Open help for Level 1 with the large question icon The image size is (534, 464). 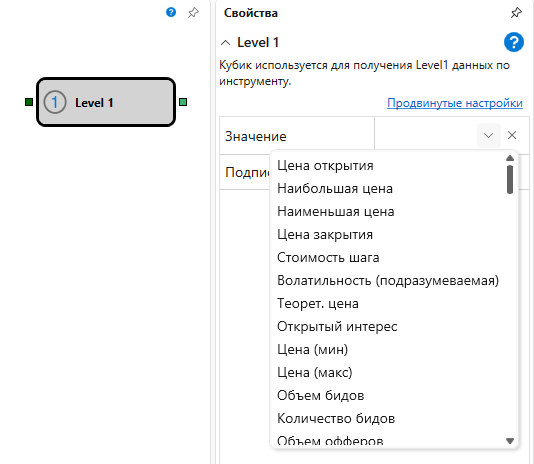pyautogui.click(x=514, y=42)
